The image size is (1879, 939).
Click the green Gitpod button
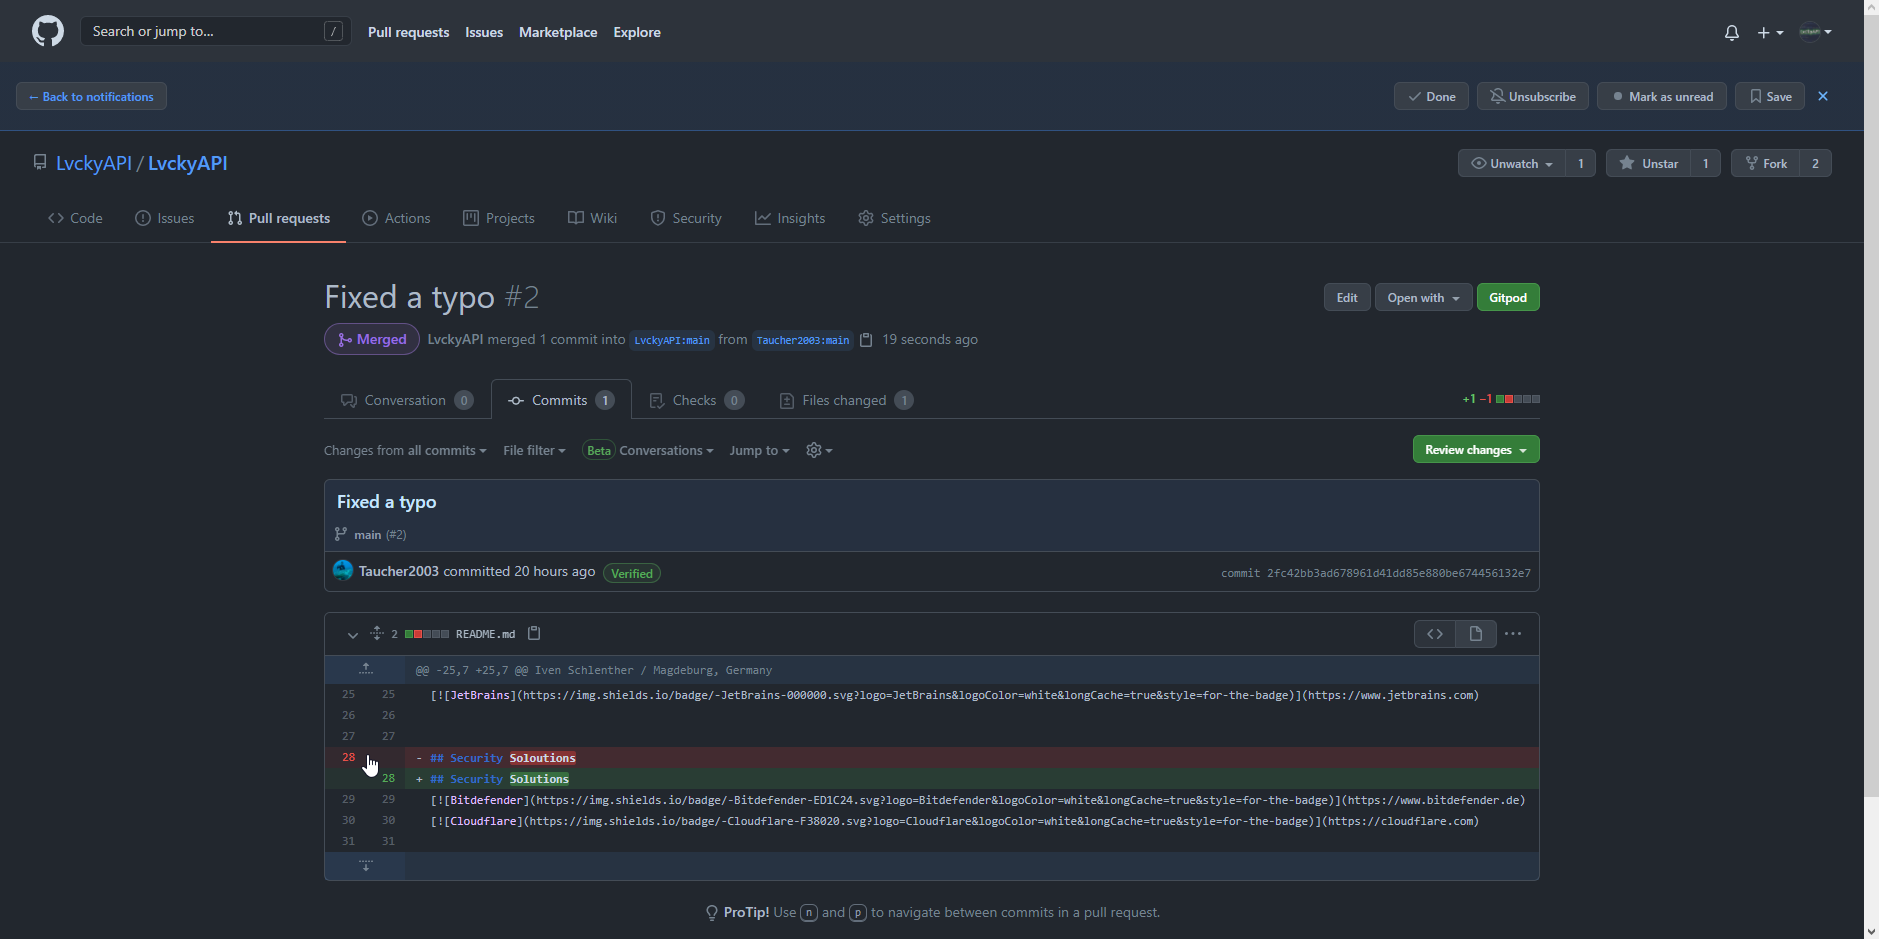(1507, 298)
